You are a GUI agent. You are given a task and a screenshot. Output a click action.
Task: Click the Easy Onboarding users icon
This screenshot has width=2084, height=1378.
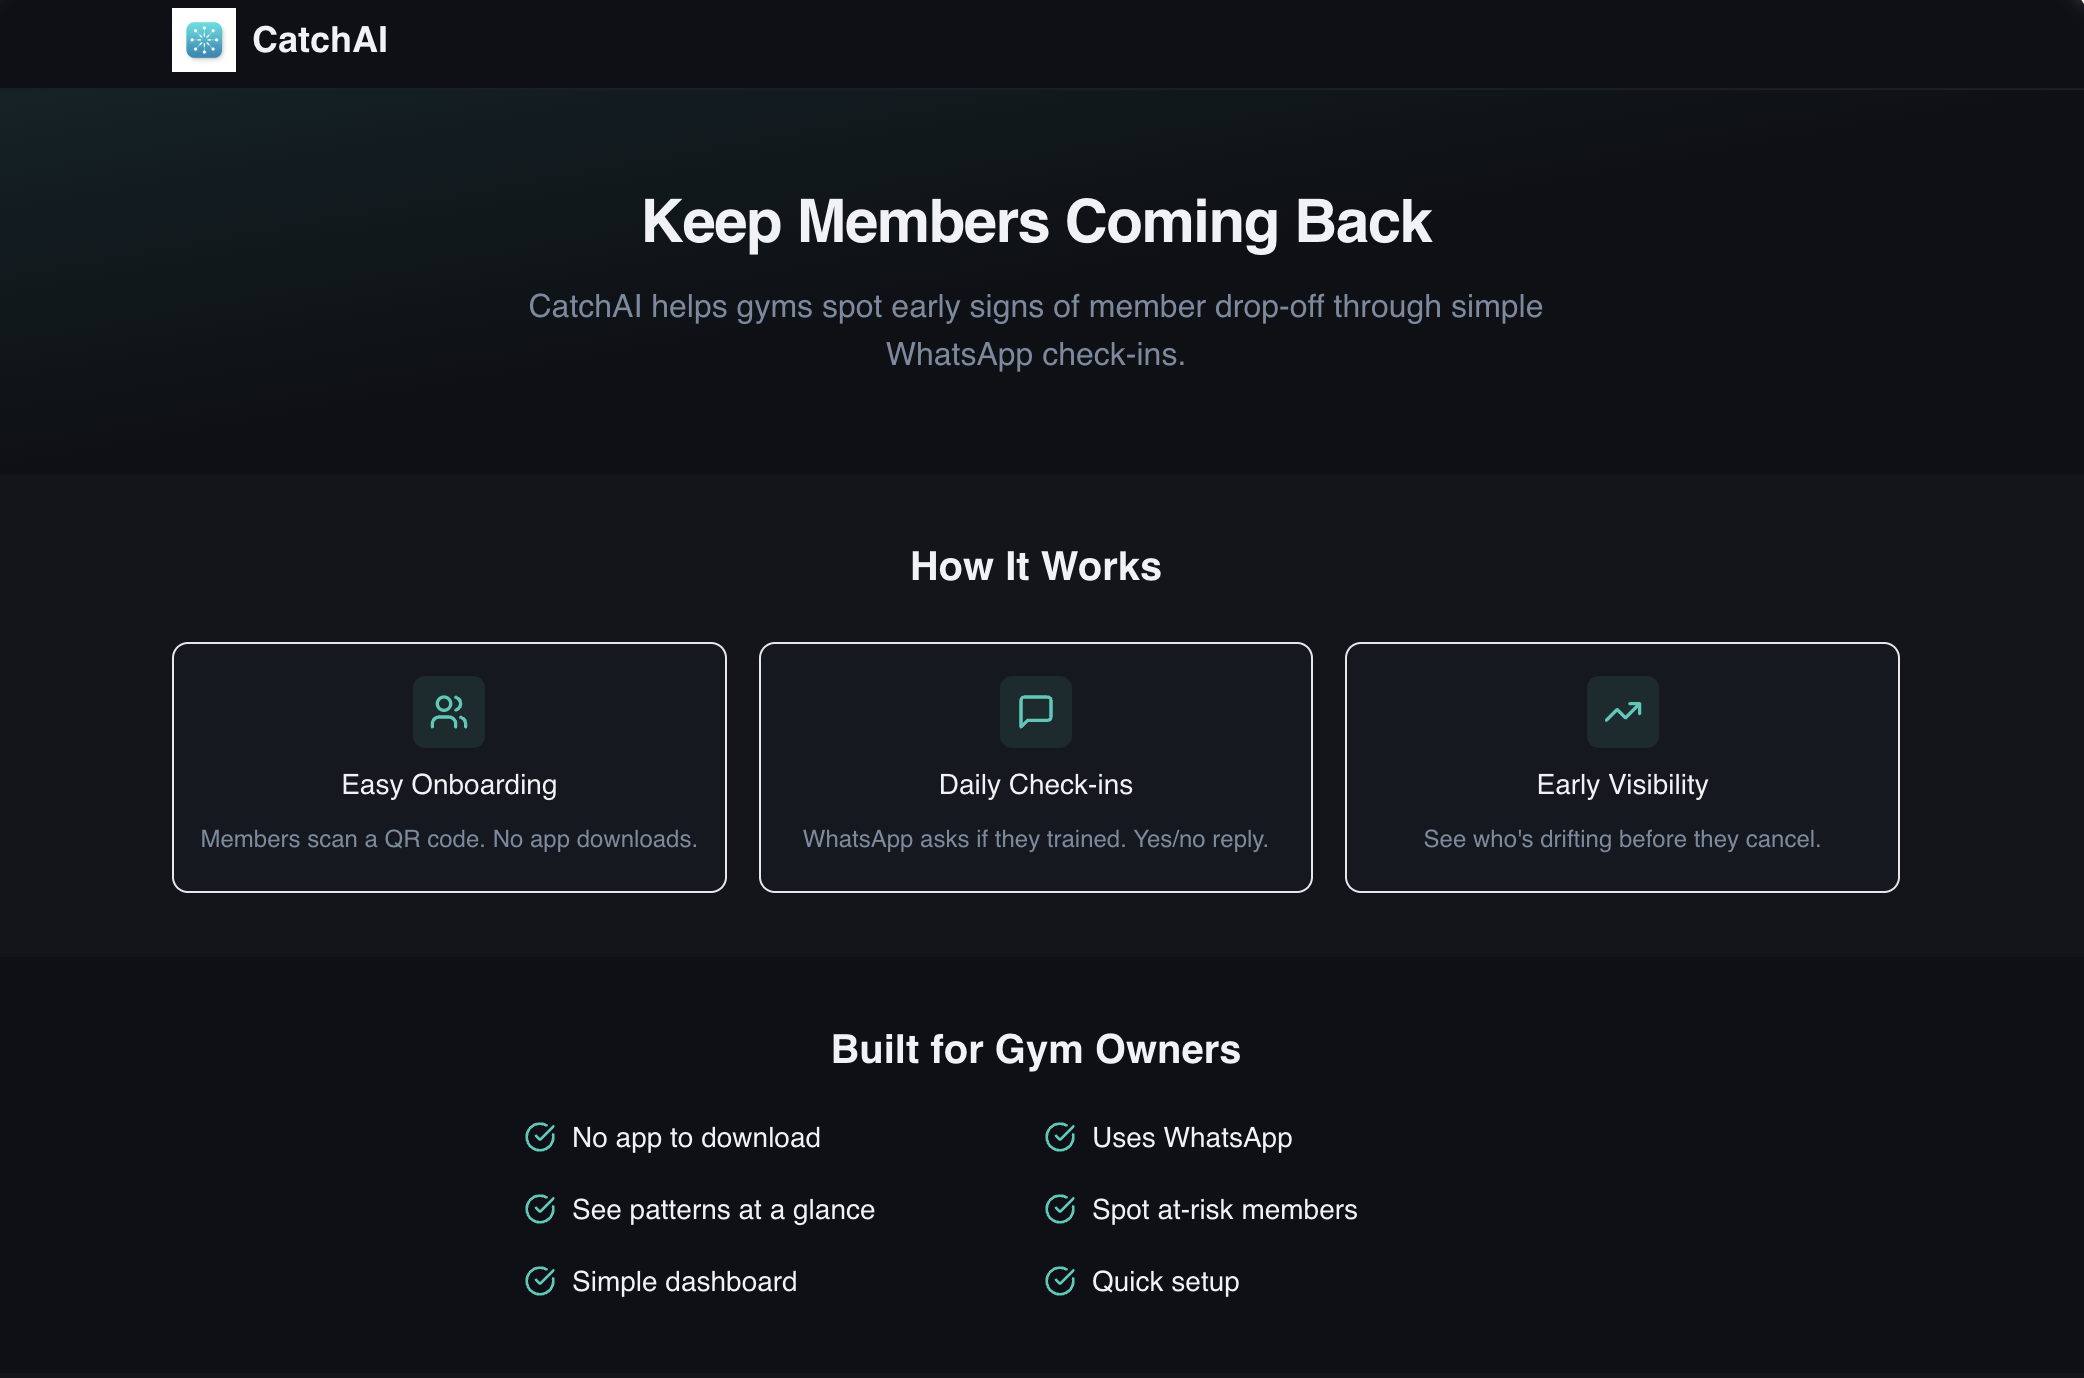coord(449,712)
